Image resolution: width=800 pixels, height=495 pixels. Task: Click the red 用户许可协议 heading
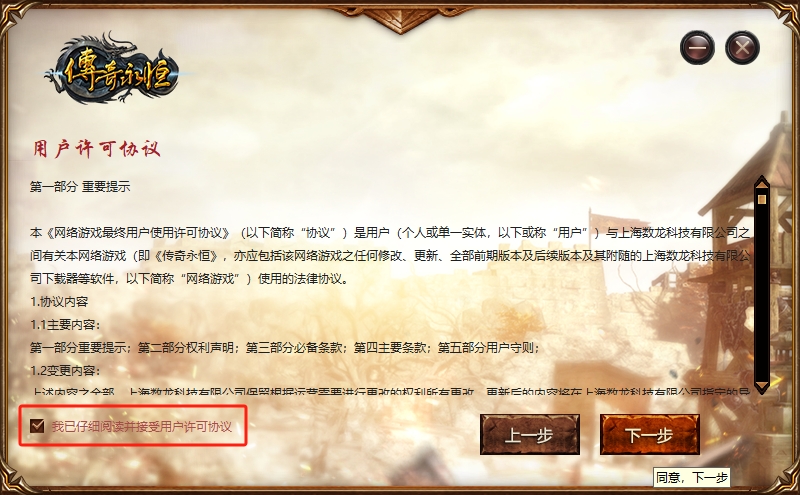click(x=97, y=149)
